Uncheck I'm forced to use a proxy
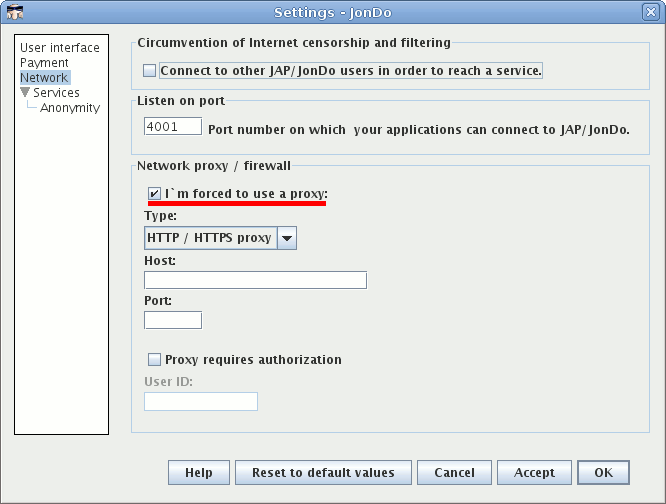 coord(154,194)
